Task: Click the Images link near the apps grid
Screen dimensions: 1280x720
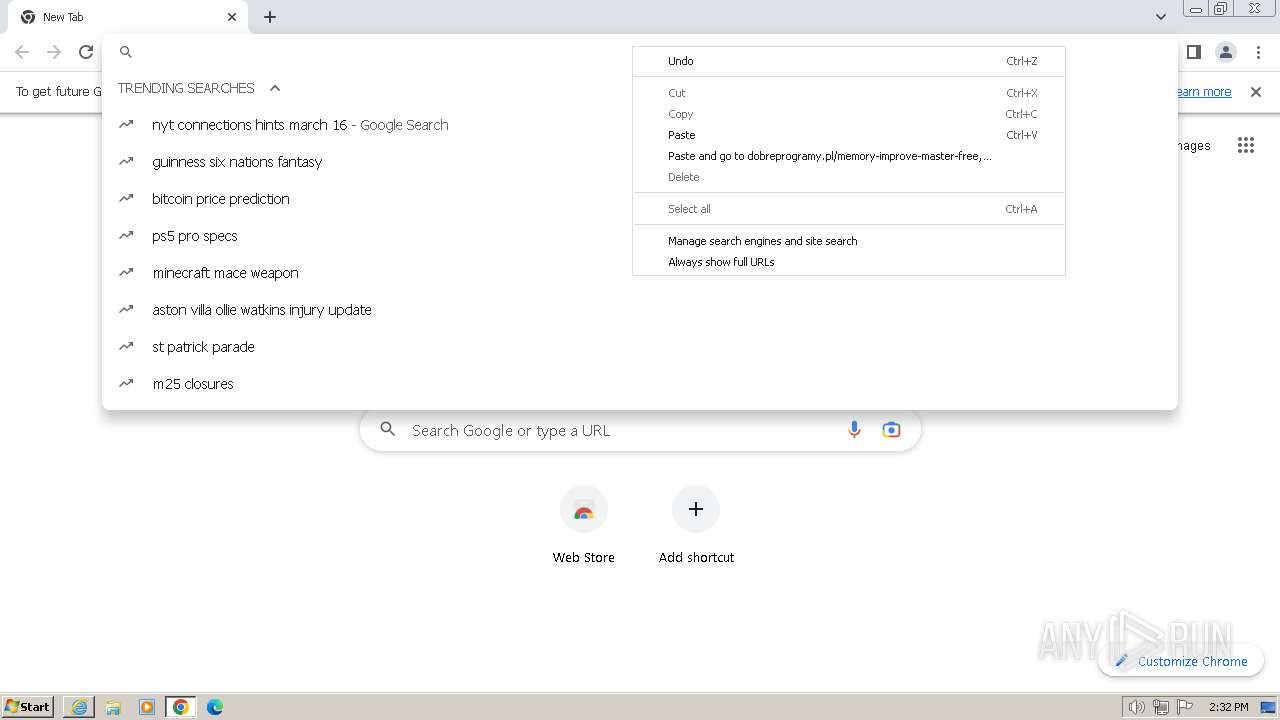Action: pos(1194,145)
